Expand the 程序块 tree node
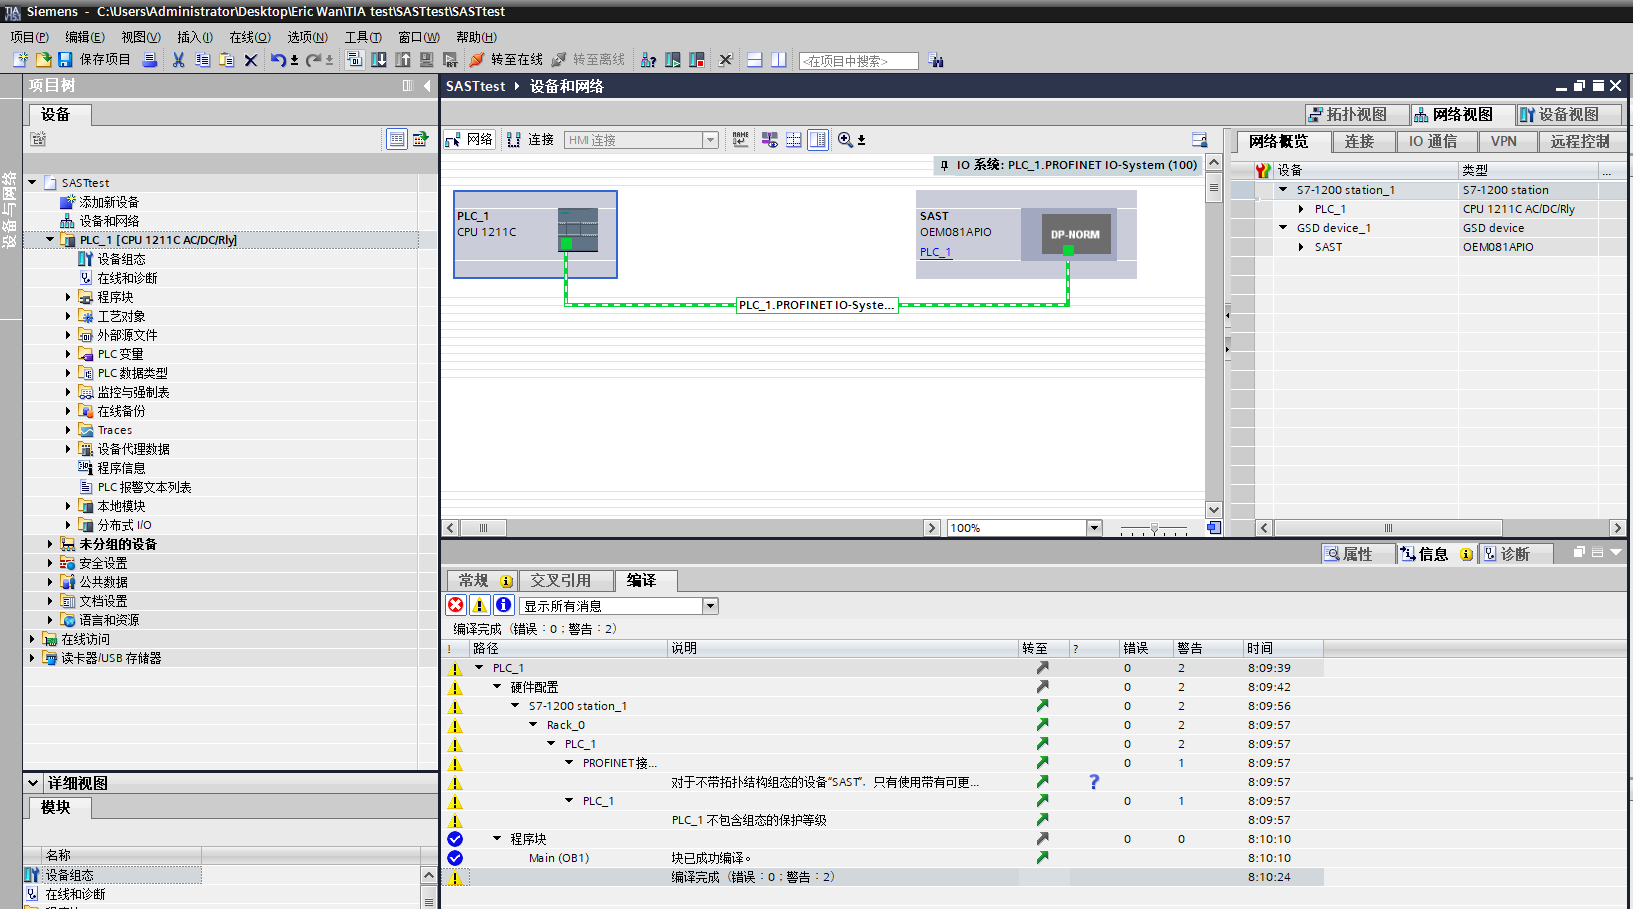The image size is (1633, 909). (68, 297)
